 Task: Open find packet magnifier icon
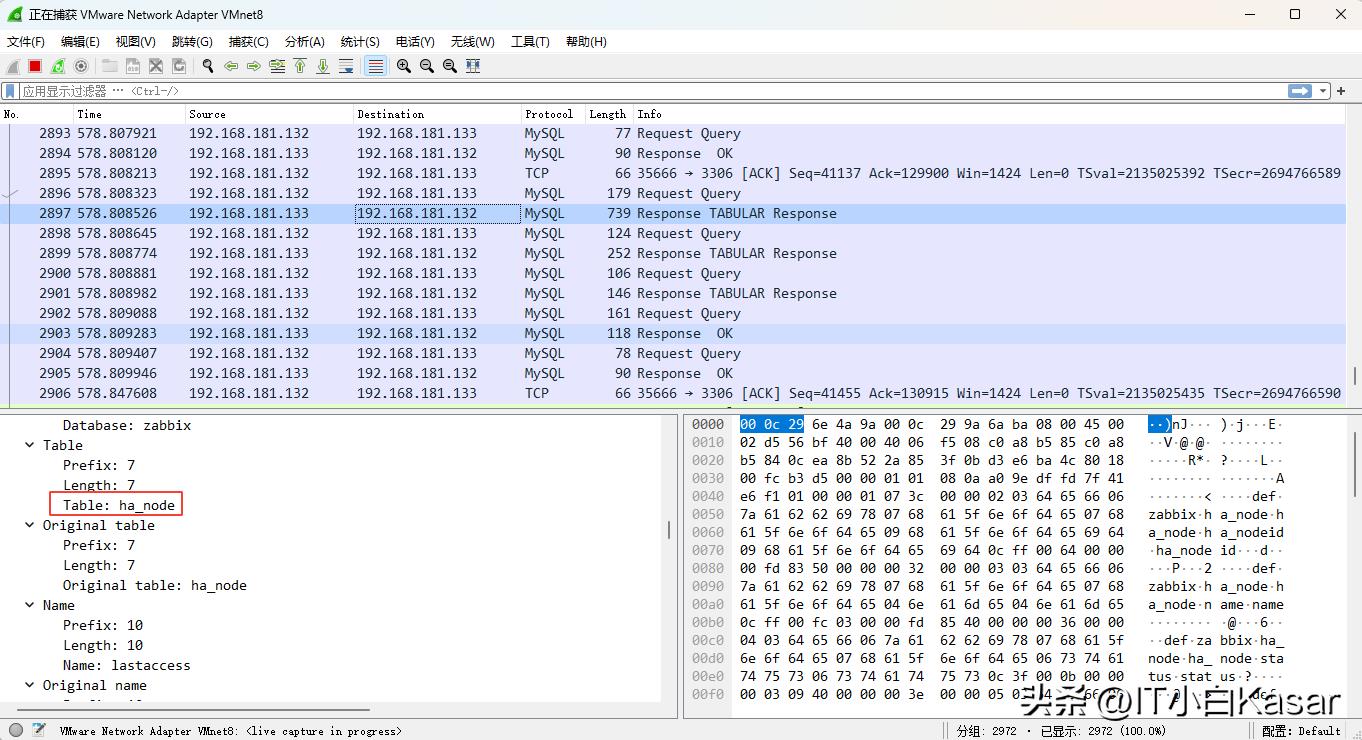pyautogui.click(x=207, y=66)
